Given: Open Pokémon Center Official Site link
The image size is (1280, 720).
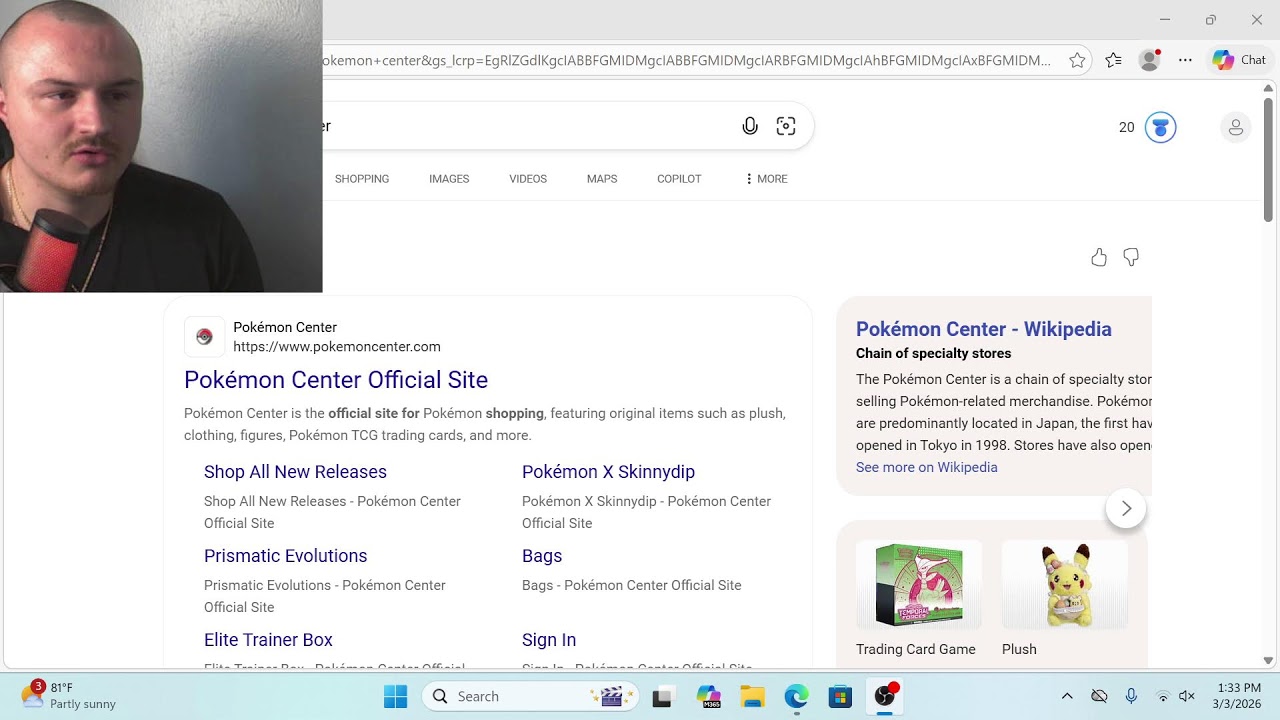Looking at the screenshot, I should [336, 380].
